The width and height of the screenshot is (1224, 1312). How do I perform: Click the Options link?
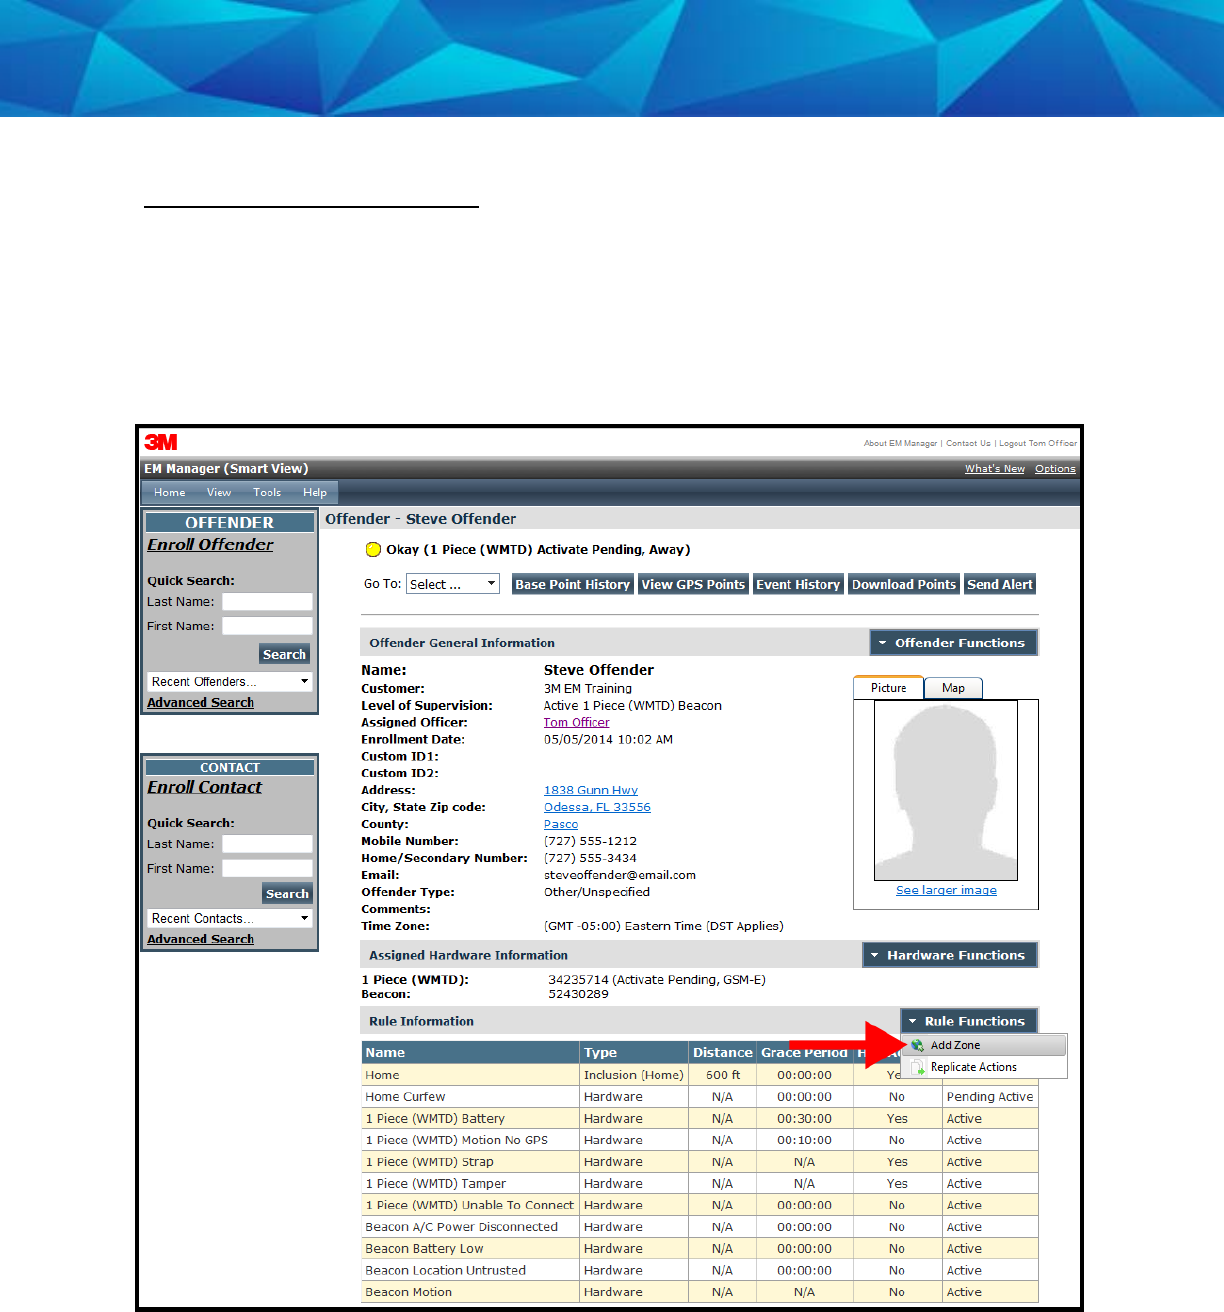click(x=1055, y=468)
